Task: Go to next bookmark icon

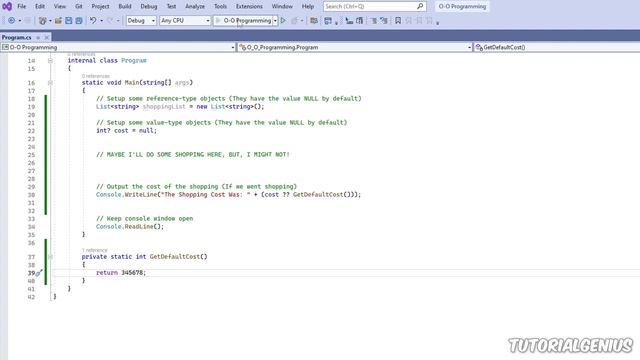Action: (x=419, y=20)
